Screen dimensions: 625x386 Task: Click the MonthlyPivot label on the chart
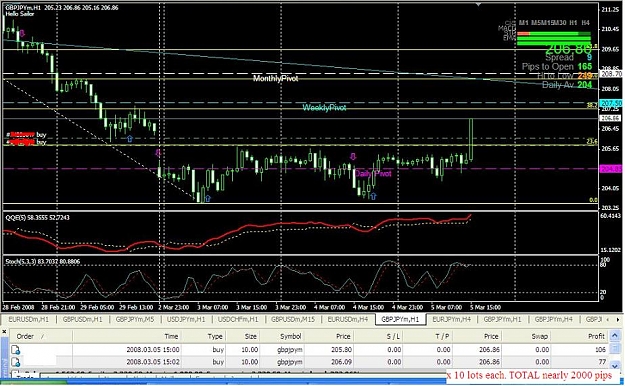click(x=275, y=78)
